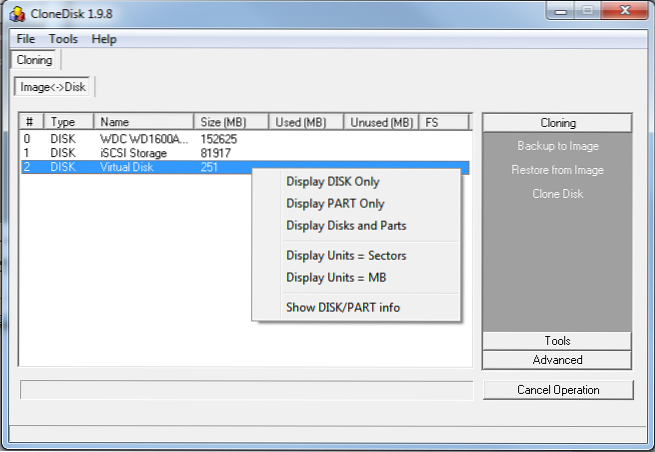Click the Name column header
The width and height of the screenshot is (655, 452).
143,122
